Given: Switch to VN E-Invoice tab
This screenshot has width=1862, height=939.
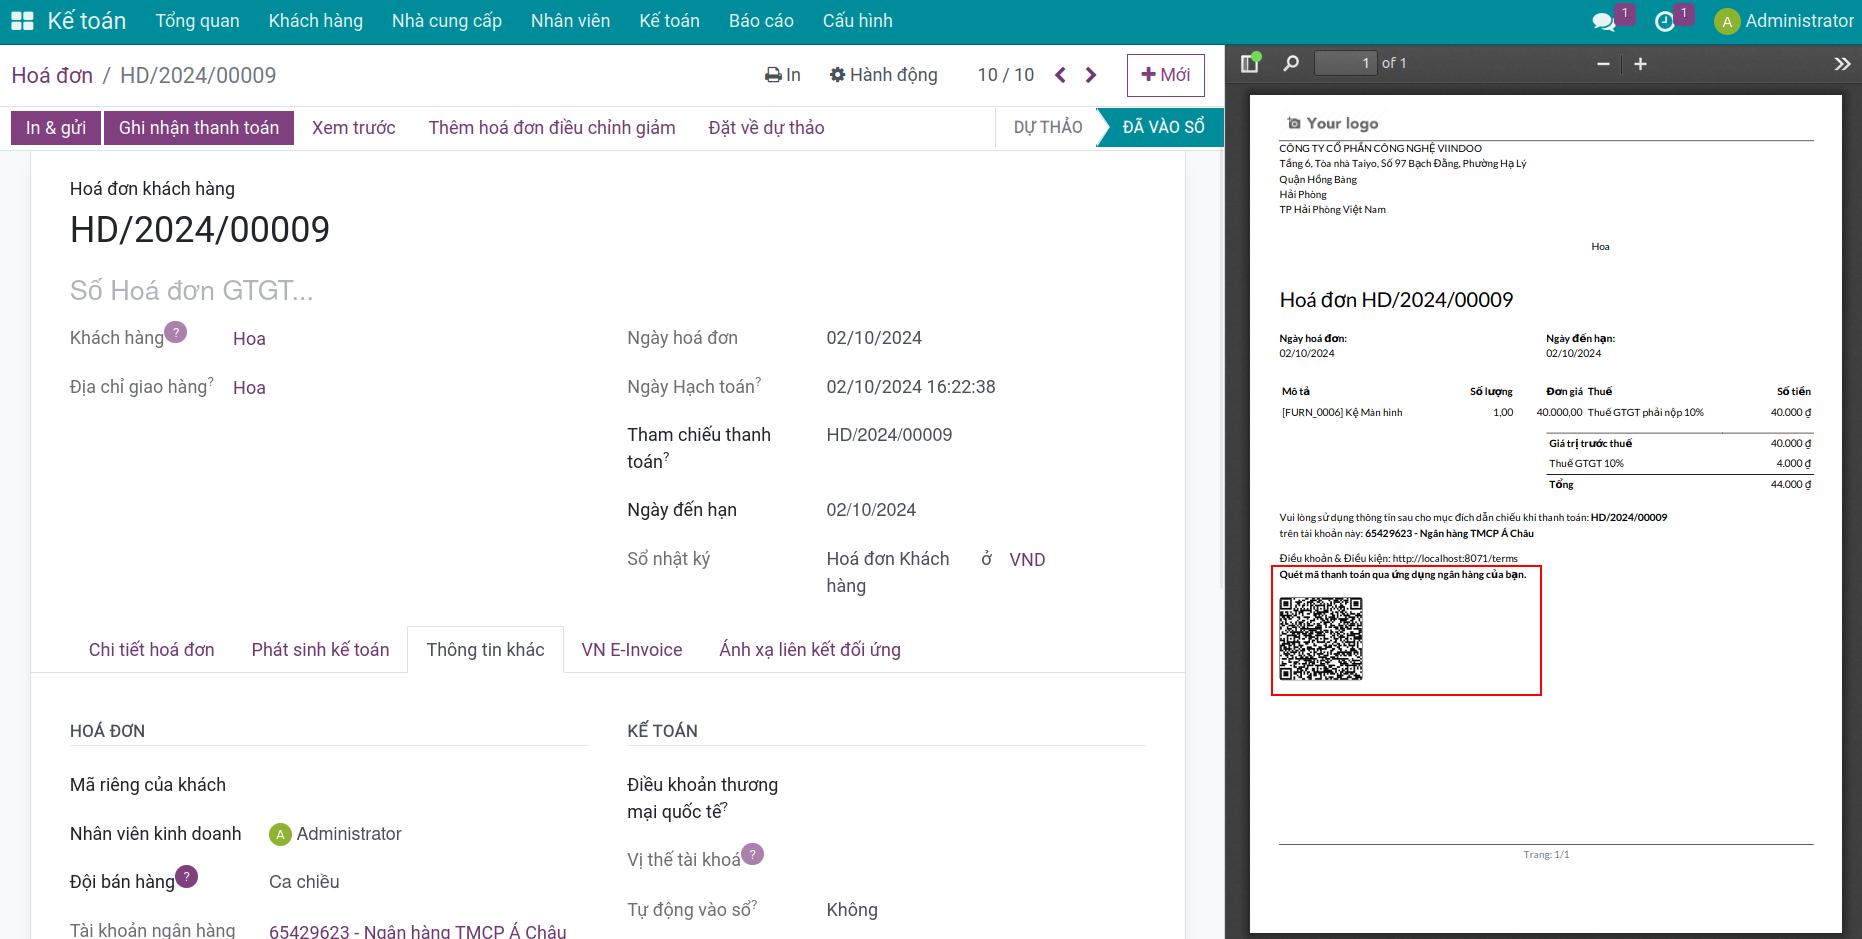Looking at the screenshot, I should tap(632, 650).
